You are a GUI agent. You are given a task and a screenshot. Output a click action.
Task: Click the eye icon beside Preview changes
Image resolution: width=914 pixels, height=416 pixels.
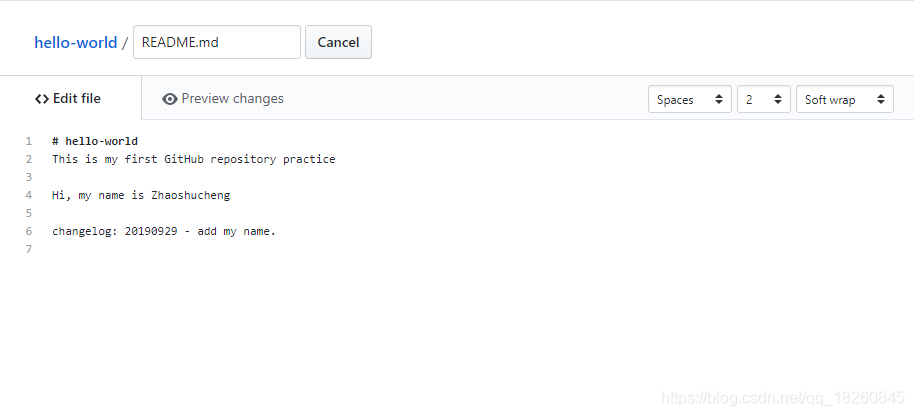click(170, 99)
